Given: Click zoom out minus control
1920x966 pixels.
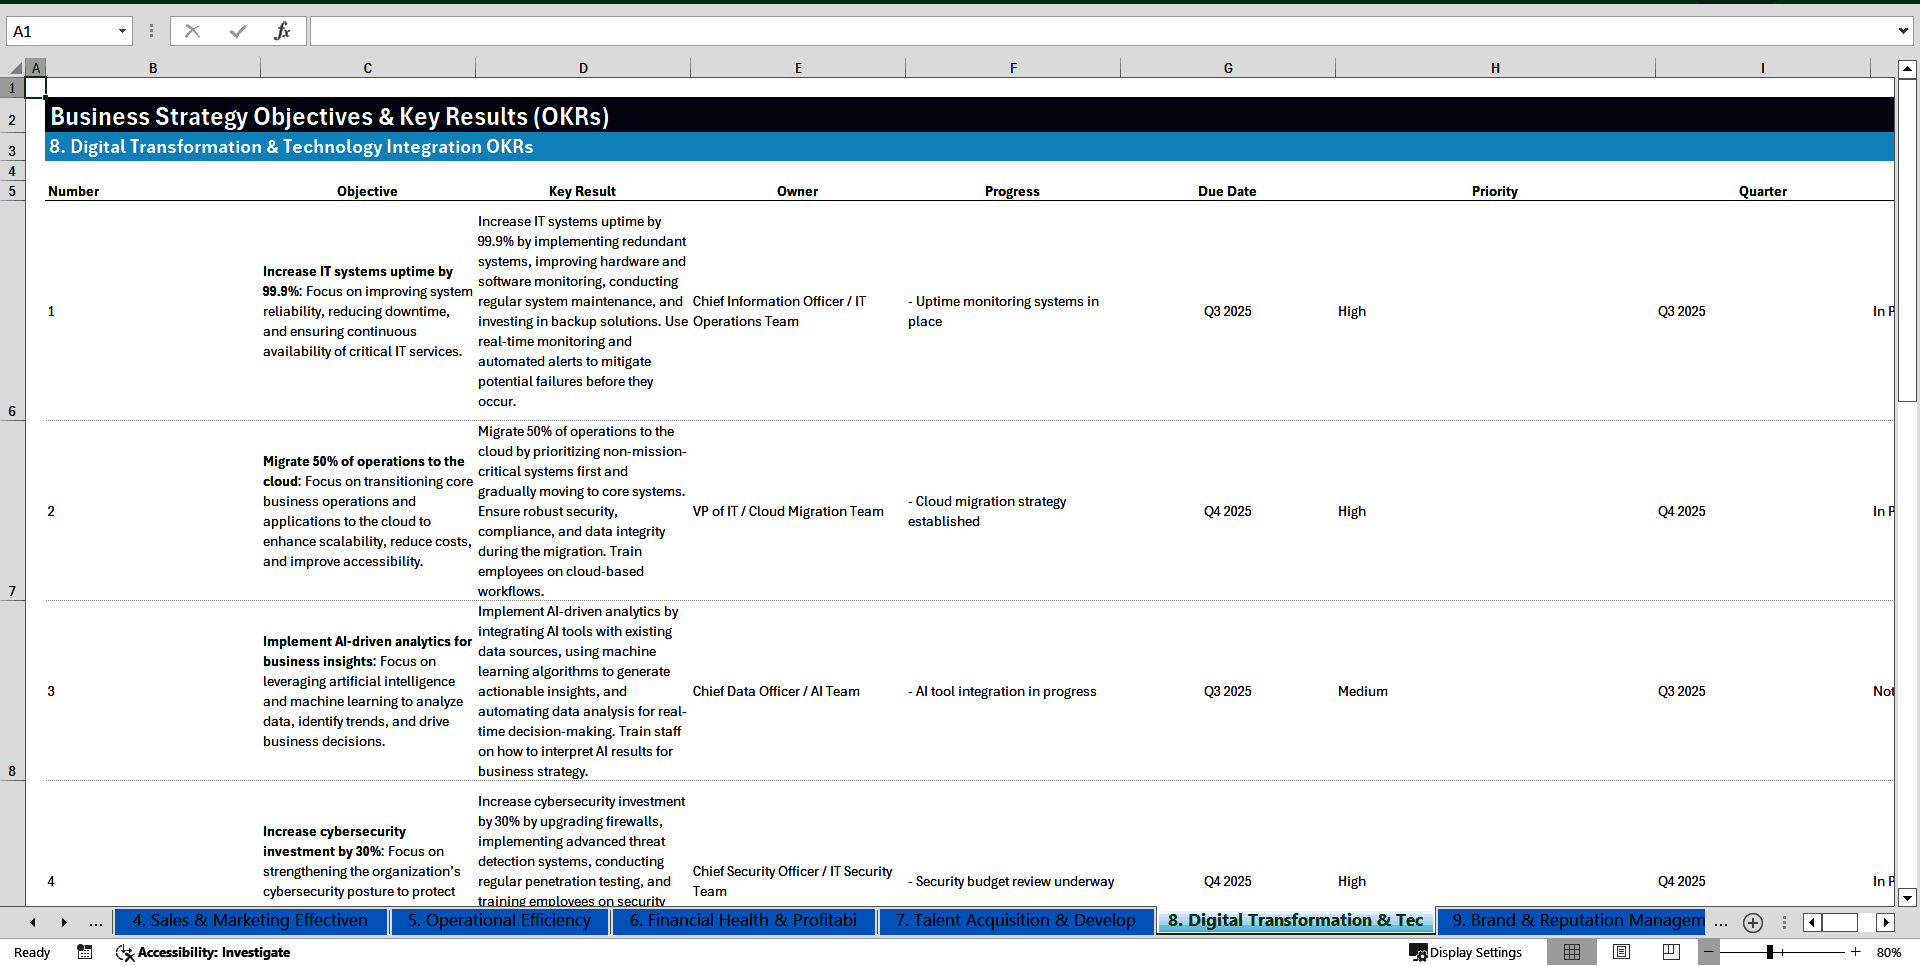Looking at the screenshot, I should pos(1708,952).
